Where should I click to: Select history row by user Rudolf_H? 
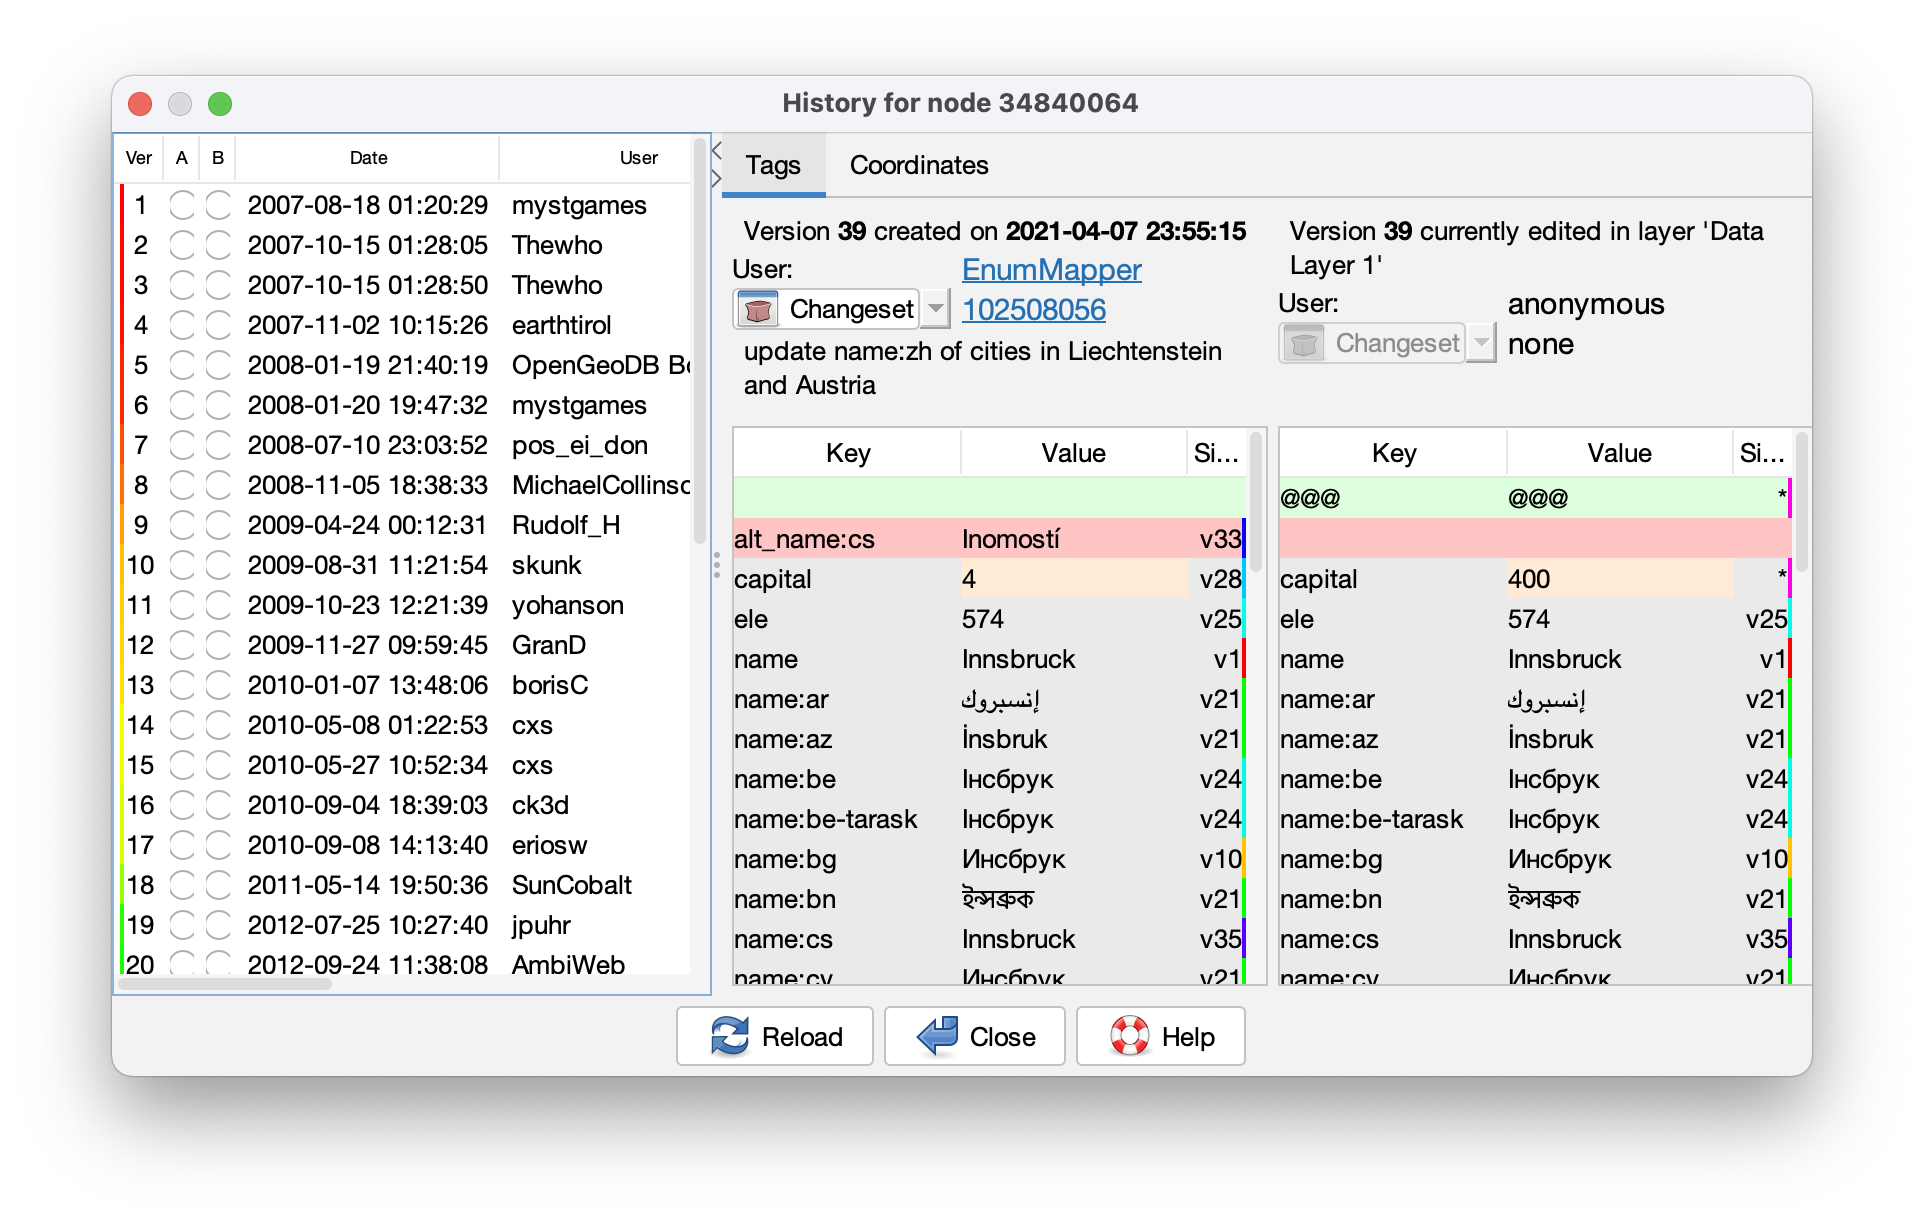405,525
